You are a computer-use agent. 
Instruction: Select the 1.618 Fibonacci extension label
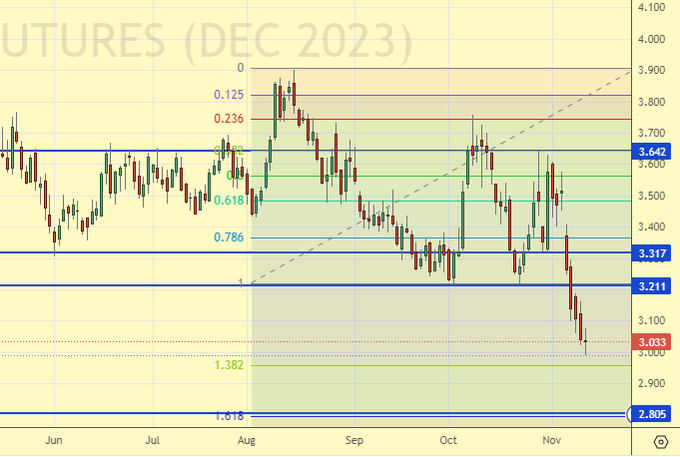tap(230, 415)
